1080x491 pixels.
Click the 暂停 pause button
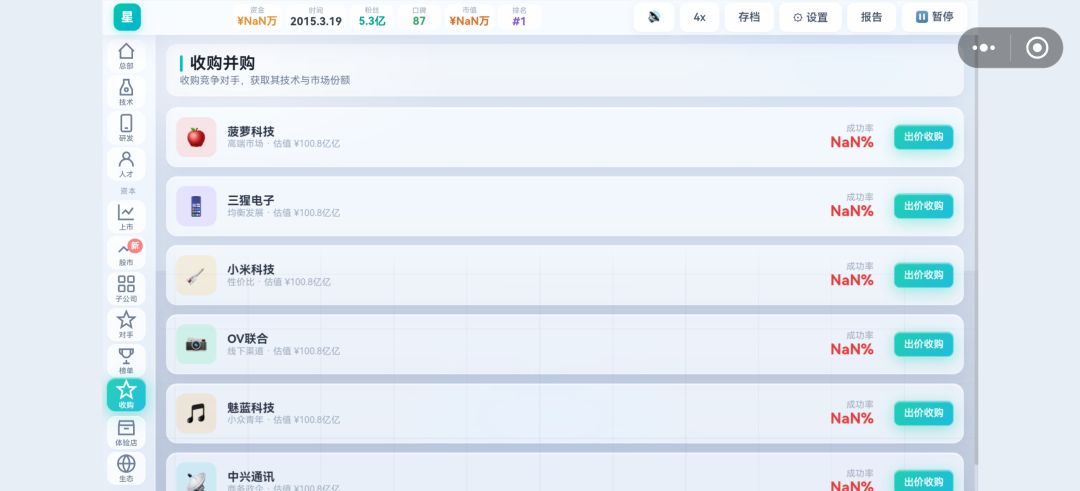tap(935, 17)
